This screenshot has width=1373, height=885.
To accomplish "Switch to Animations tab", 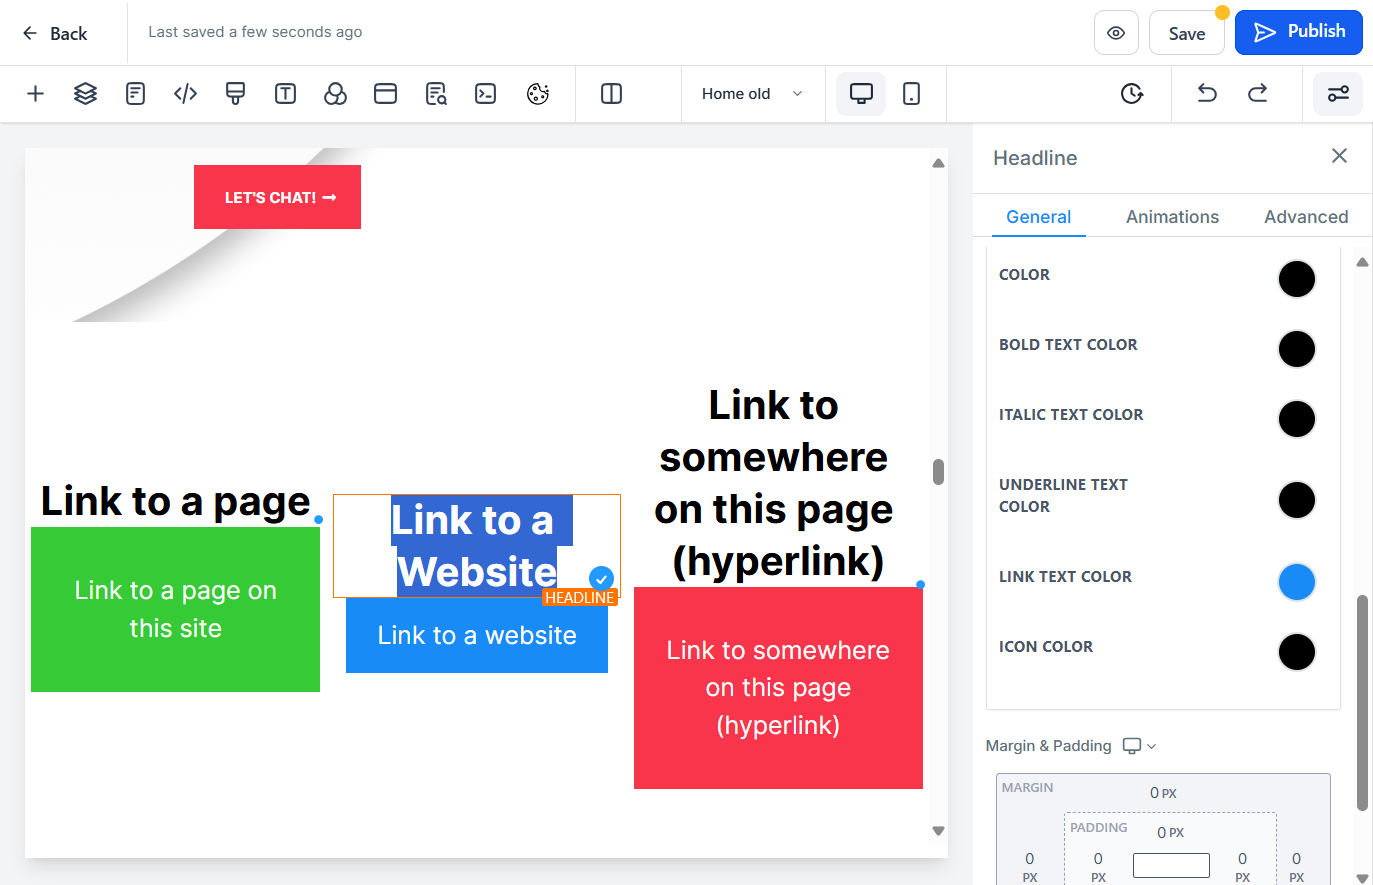I will [1172, 217].
